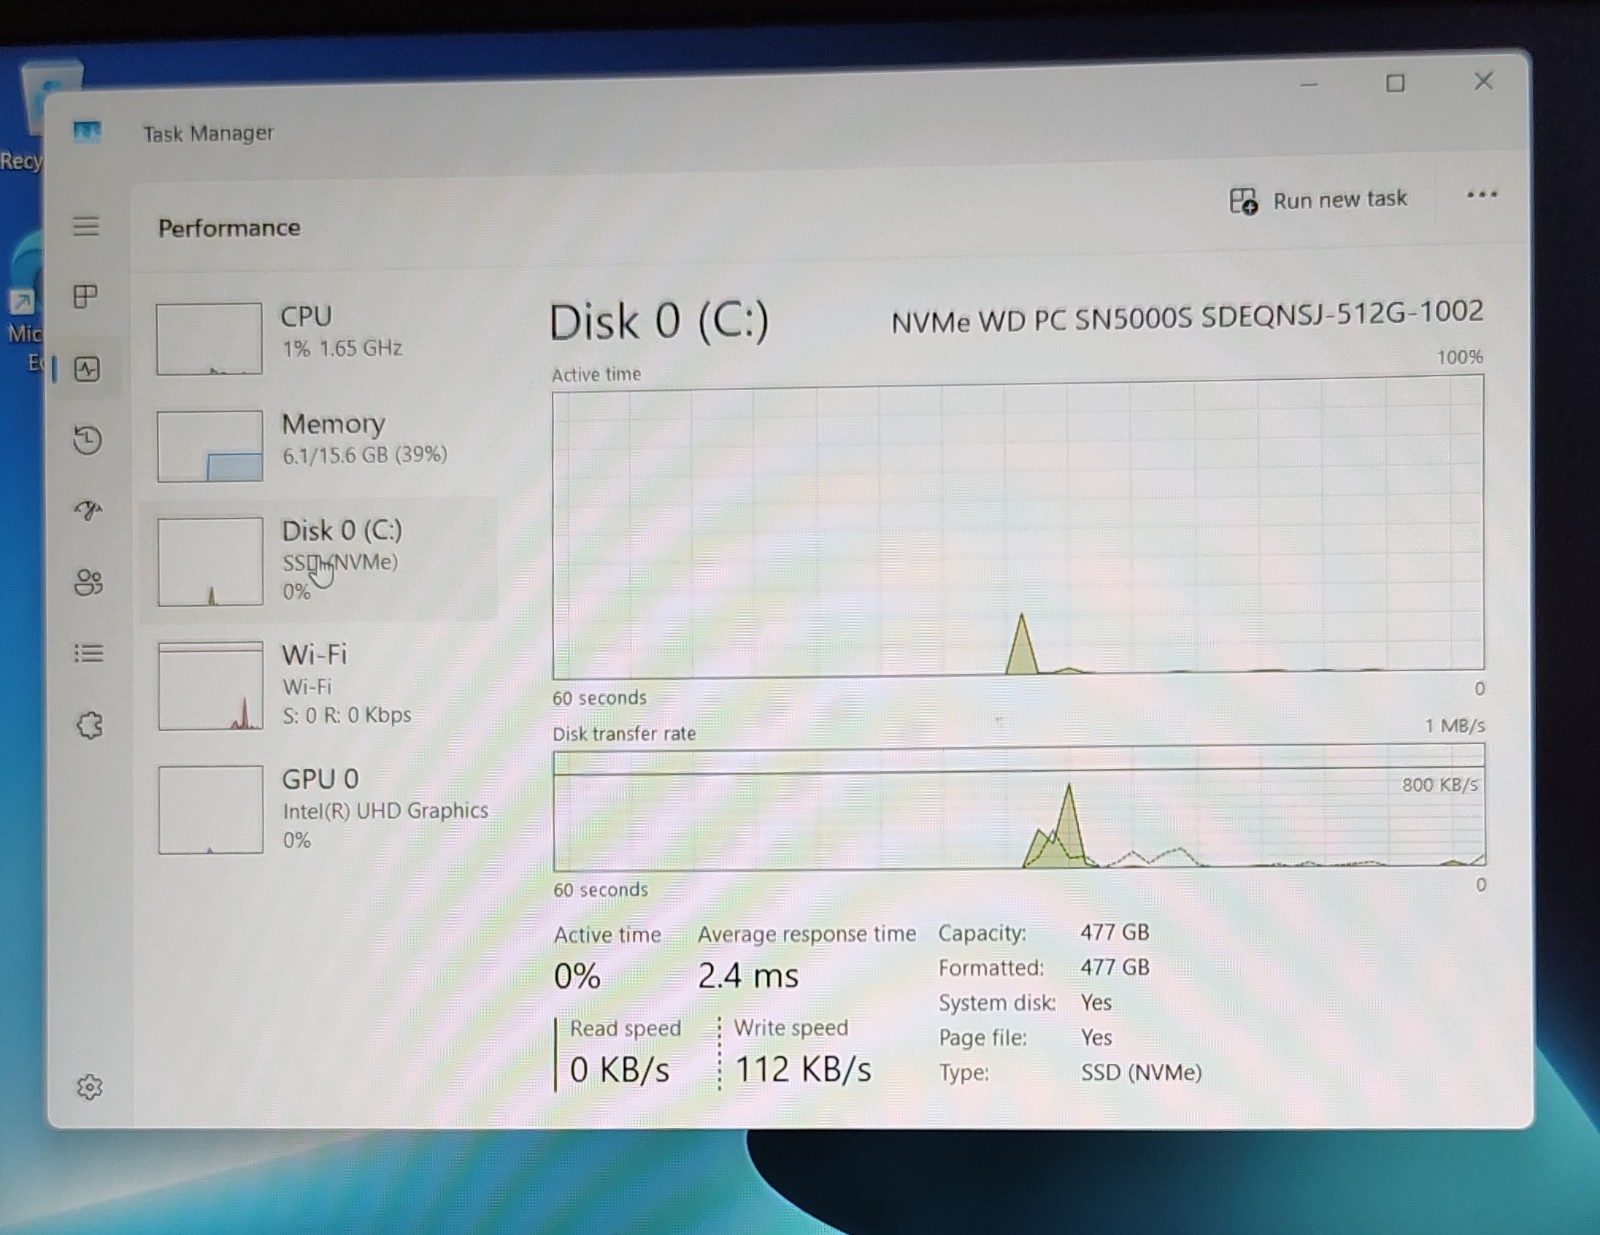The height and width of the screenshot is (1235, 1600).
Task: Open the Users page icon
Action: coord(89,582)
